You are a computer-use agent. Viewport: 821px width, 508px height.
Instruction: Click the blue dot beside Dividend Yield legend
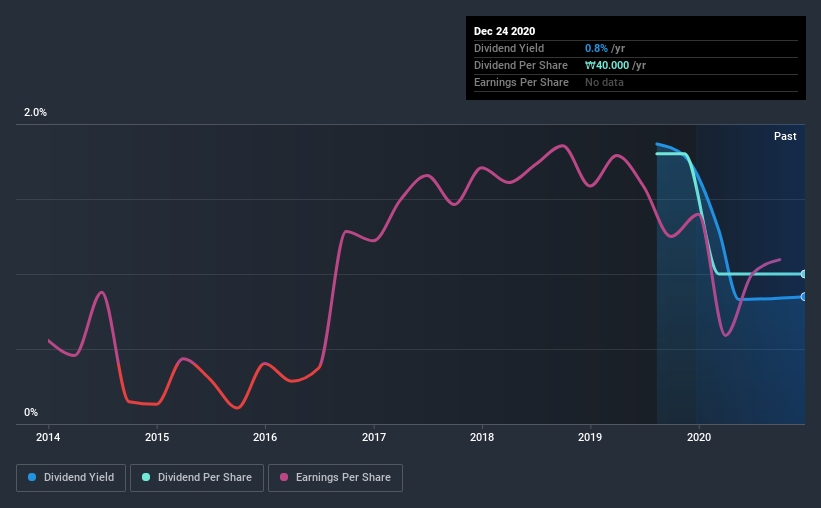(x=30, y=478)
